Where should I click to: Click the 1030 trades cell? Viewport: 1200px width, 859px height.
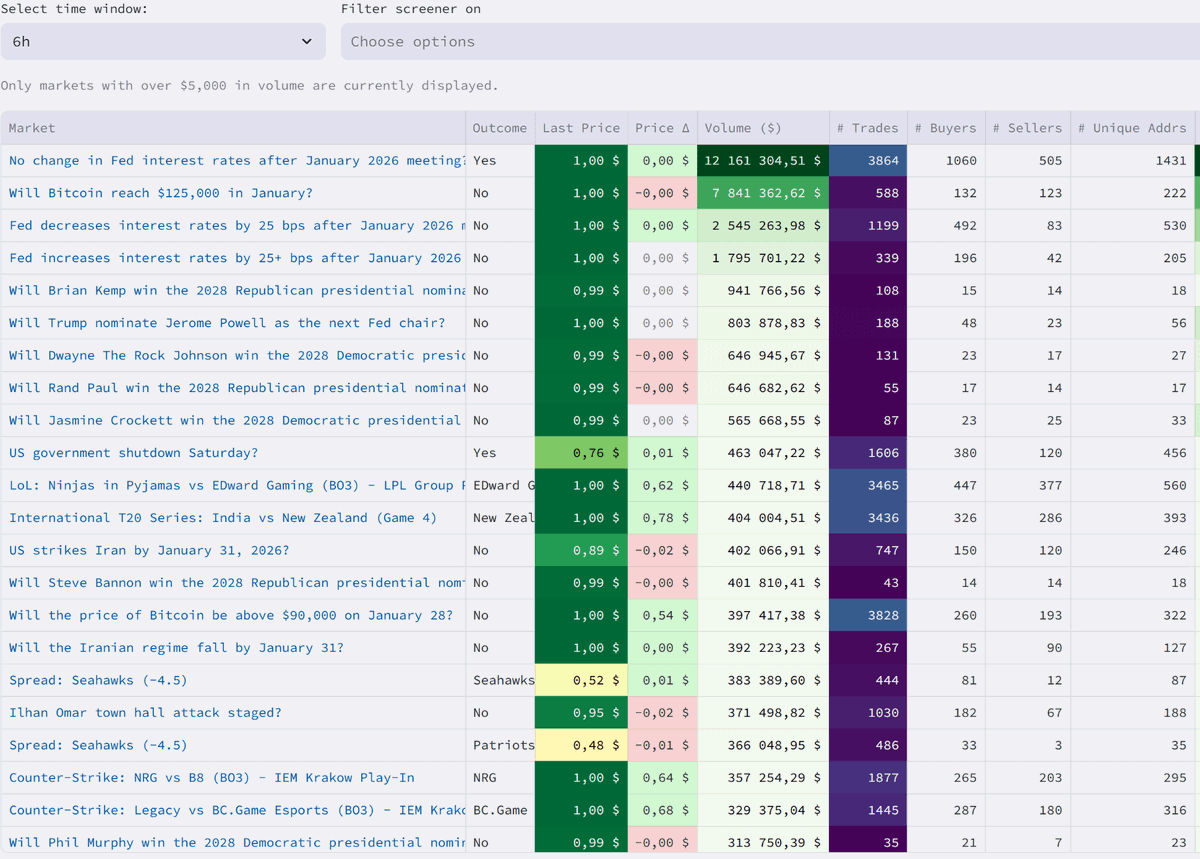pyautogui.click(x=868, y=713)
